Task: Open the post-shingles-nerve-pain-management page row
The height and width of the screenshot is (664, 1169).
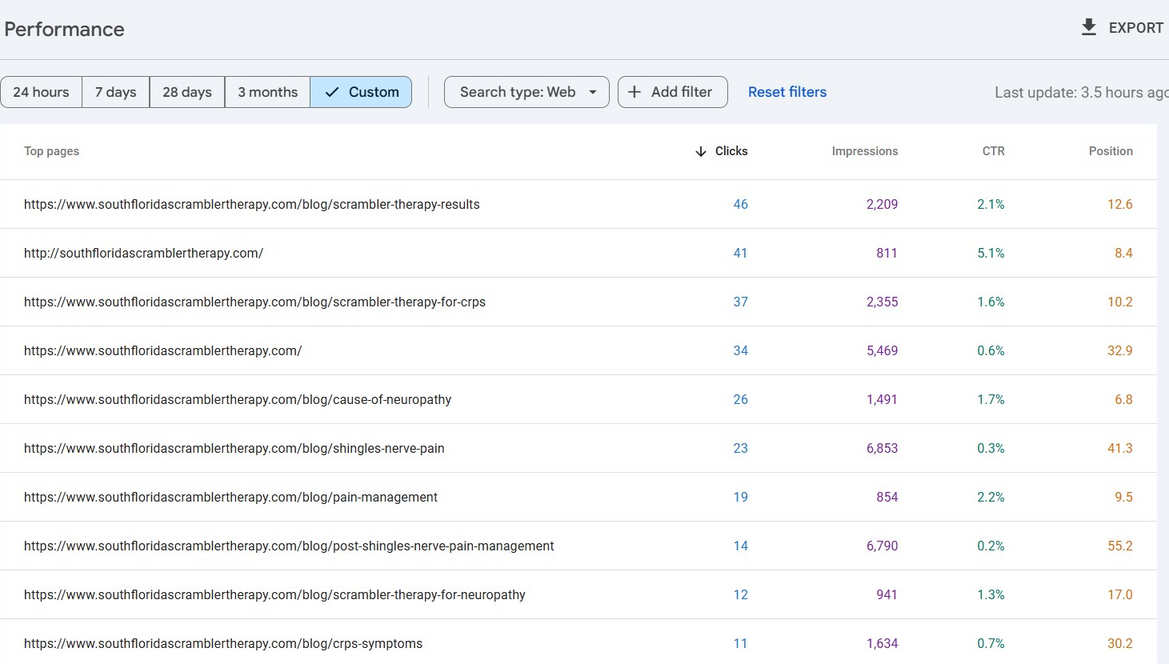Action: 579,546
